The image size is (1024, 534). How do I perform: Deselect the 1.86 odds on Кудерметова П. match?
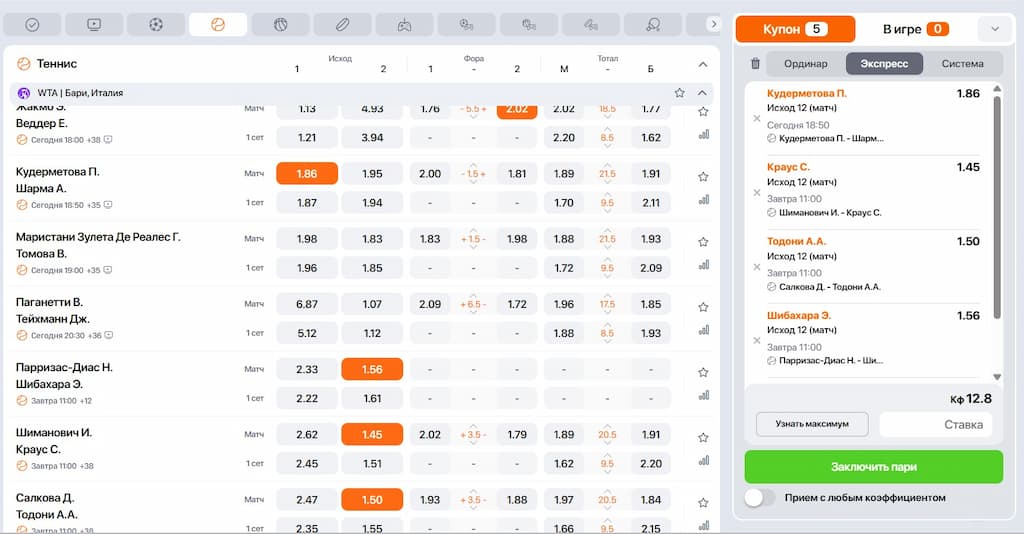click(307, 174)
